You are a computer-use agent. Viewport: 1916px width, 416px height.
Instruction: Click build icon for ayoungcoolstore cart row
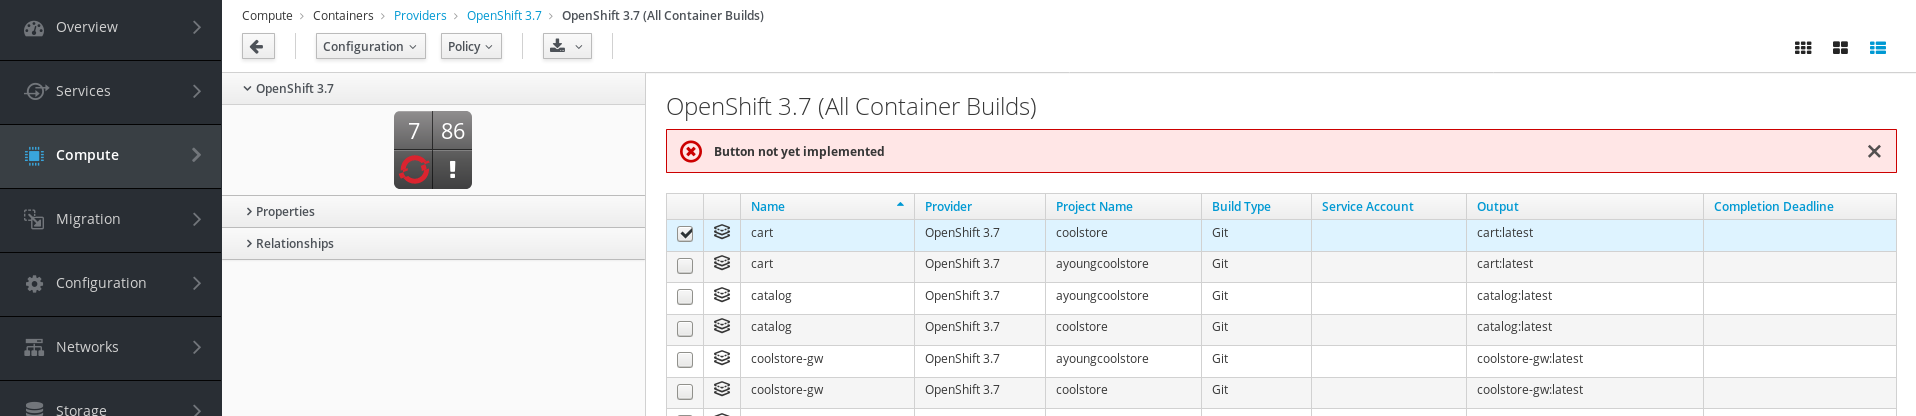coord(722,263)
